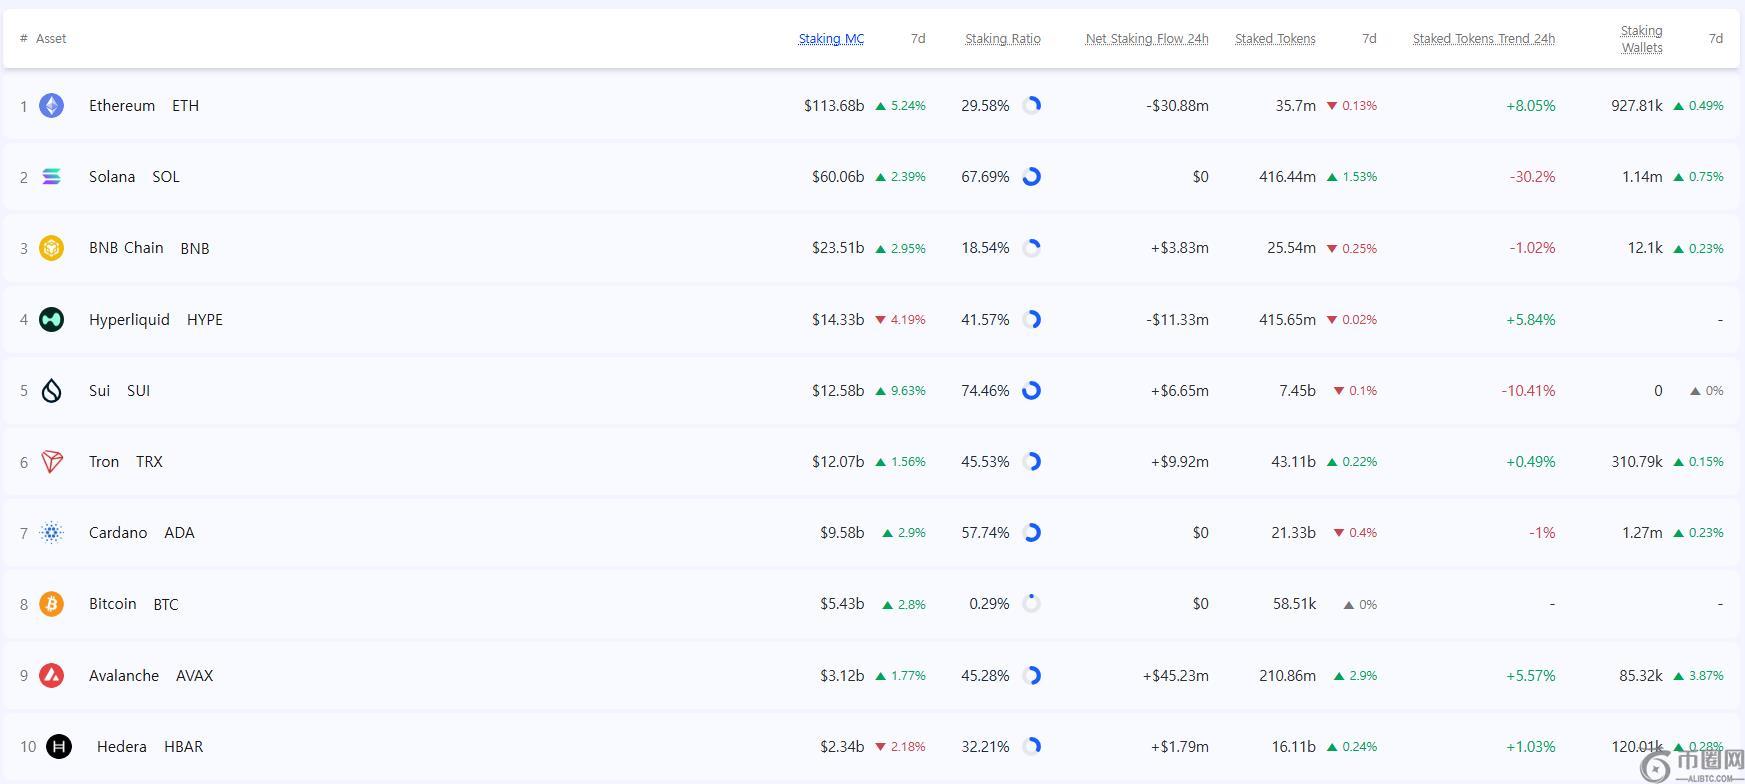Click Cardano's 1.27m staking wallets value

[x=1642, y=533]
